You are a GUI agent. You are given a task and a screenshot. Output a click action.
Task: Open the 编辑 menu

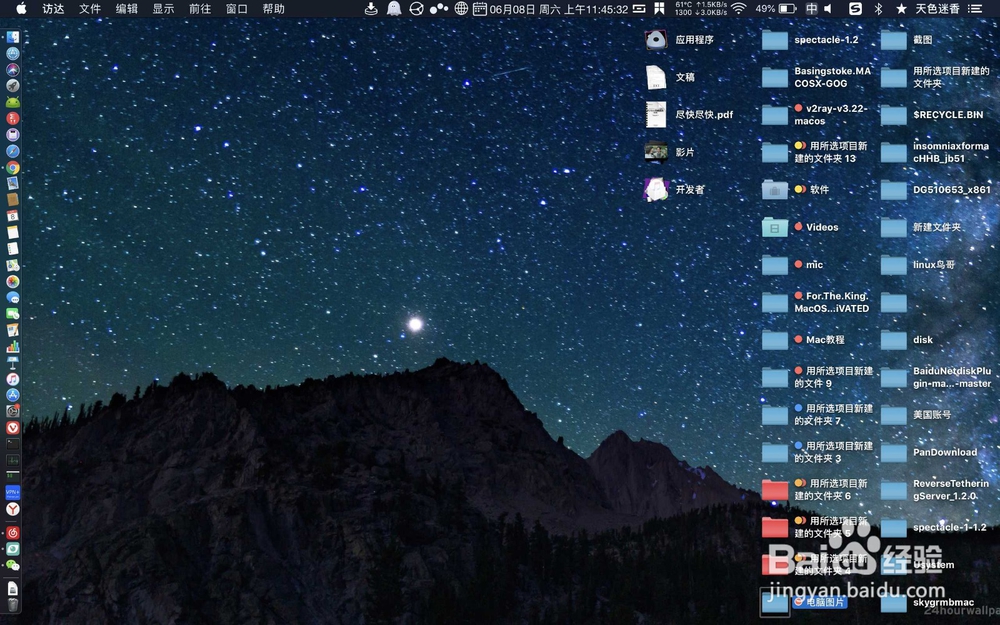click(126, 8)
